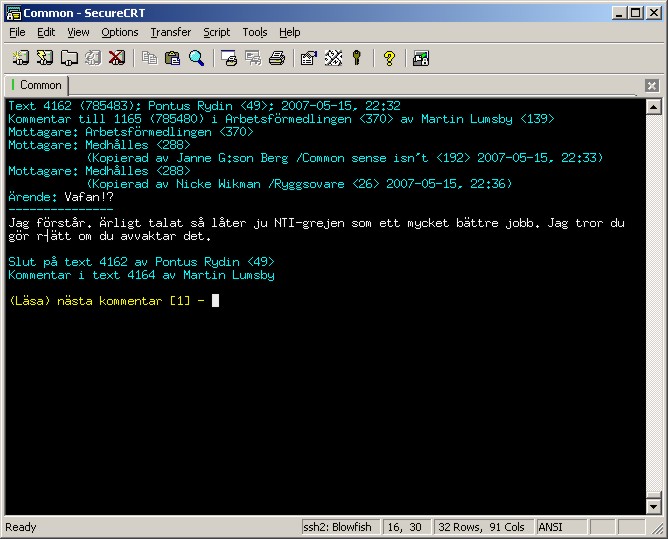Image resolution: width=668 pixels, height=539 pixels.
Task: Select the Common session tab
Action: tap(37, 85)
